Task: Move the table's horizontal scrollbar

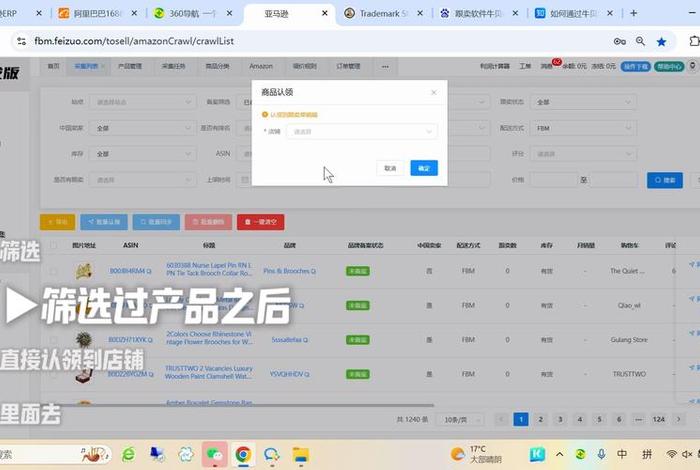Action: click(239, 405)
